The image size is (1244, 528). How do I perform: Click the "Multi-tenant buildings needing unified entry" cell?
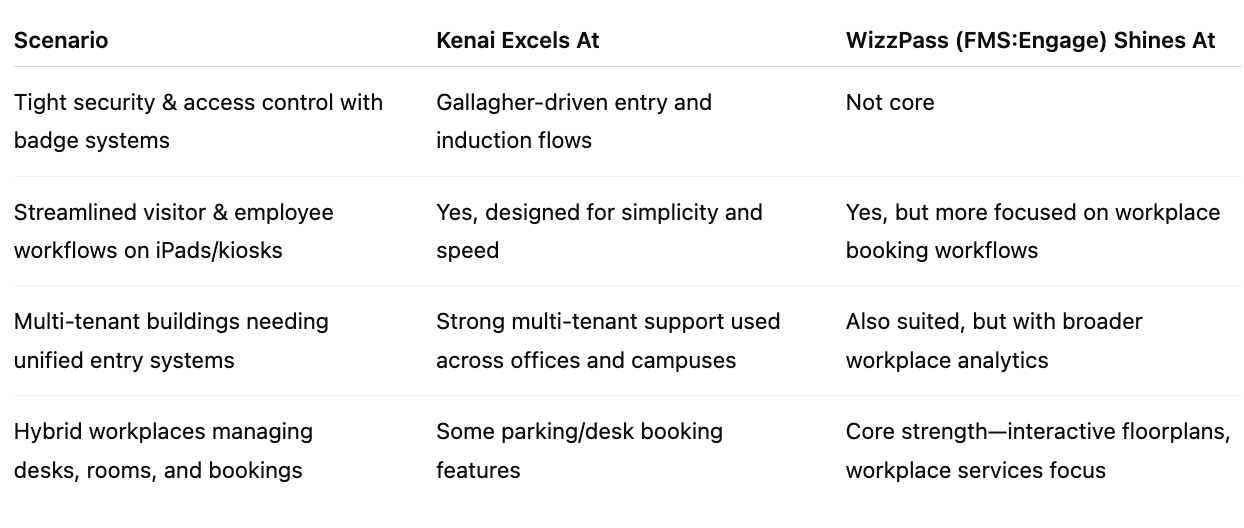coord(171,340)
